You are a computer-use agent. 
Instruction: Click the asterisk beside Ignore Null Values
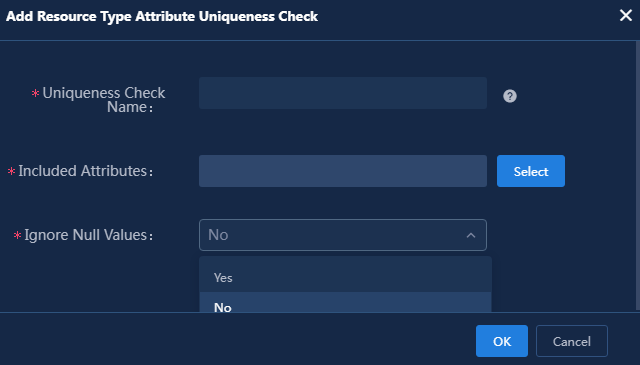[17, 236]
